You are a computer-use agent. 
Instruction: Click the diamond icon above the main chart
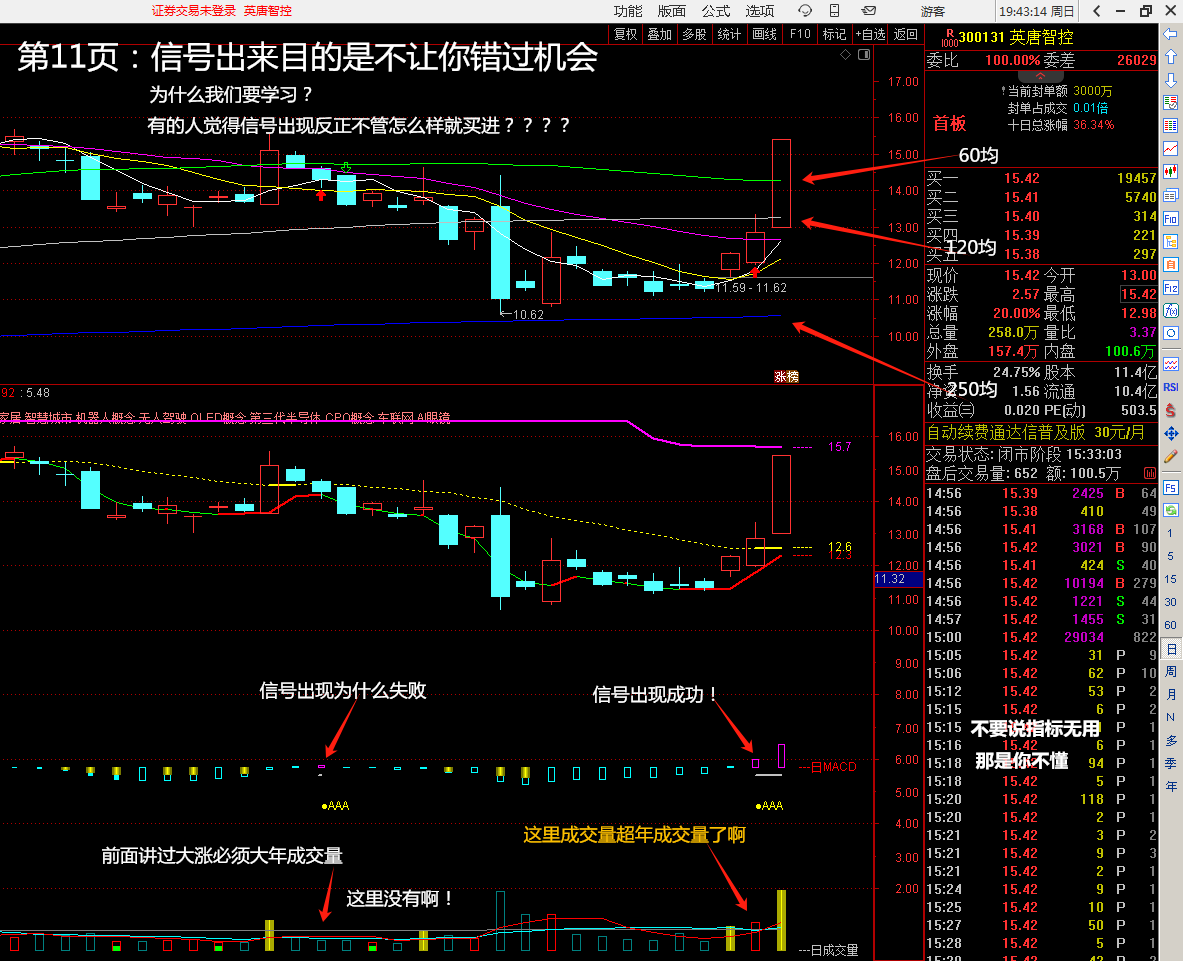tap(845, 54)
